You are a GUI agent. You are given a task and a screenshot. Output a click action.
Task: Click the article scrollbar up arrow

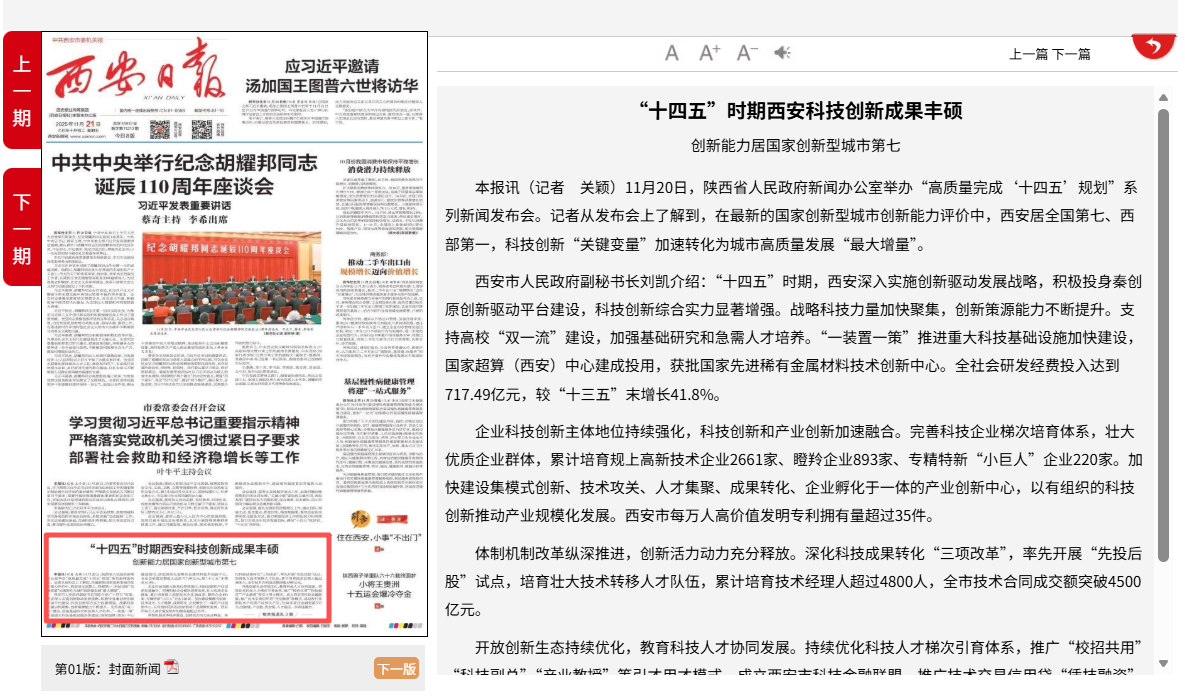coord(1163,97)
